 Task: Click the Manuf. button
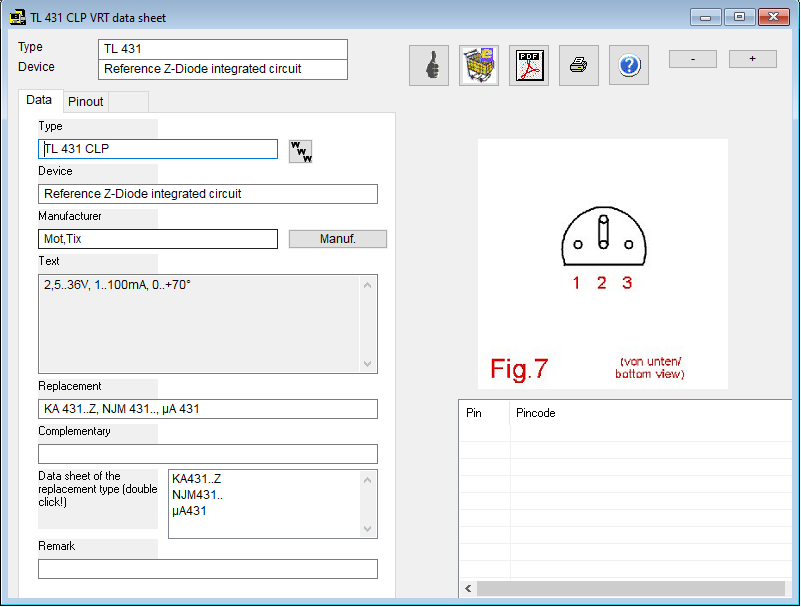coord(338,239)
